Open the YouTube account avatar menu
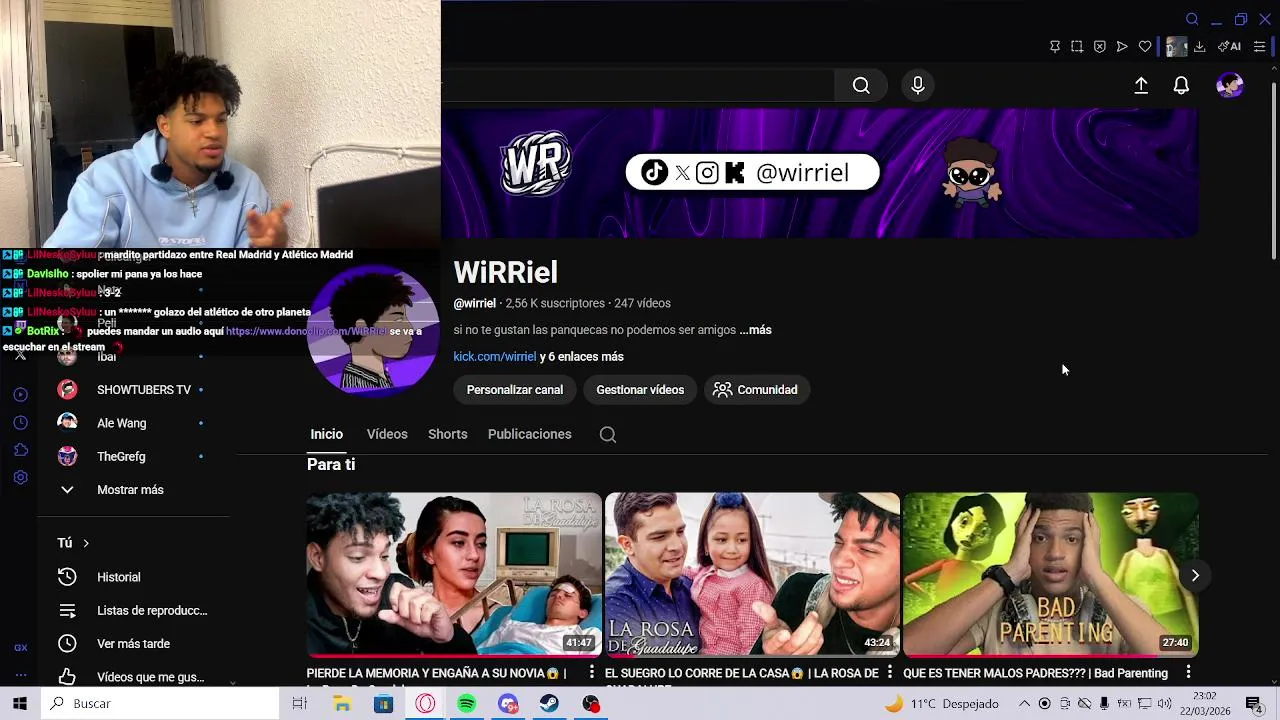The height and width of the screenshot is (720, 1280). [1229, 86]
